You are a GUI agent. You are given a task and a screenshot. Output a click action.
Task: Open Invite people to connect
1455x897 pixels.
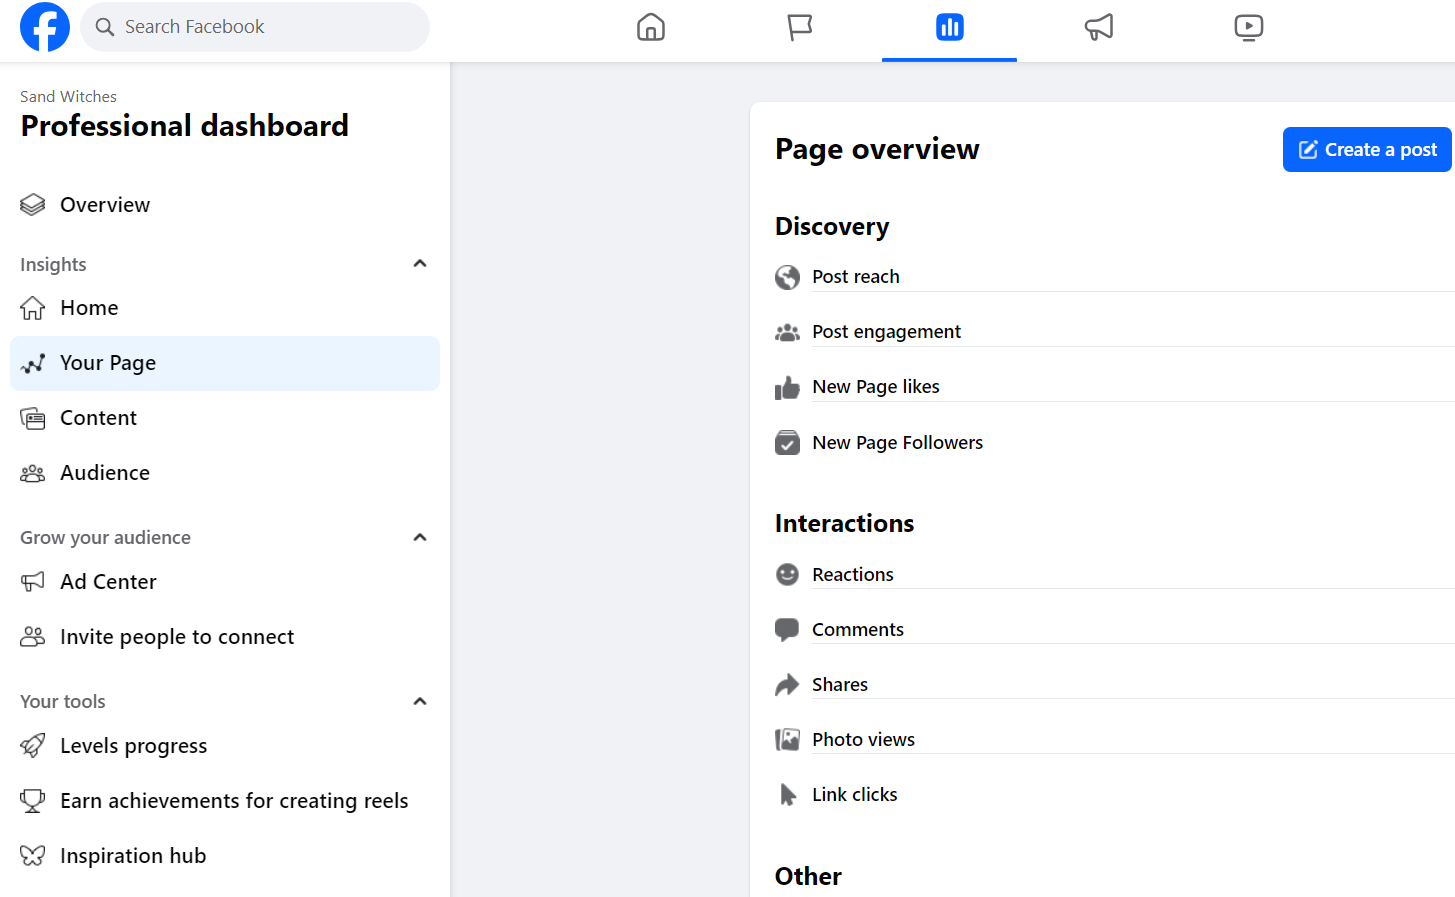(177, 636)
